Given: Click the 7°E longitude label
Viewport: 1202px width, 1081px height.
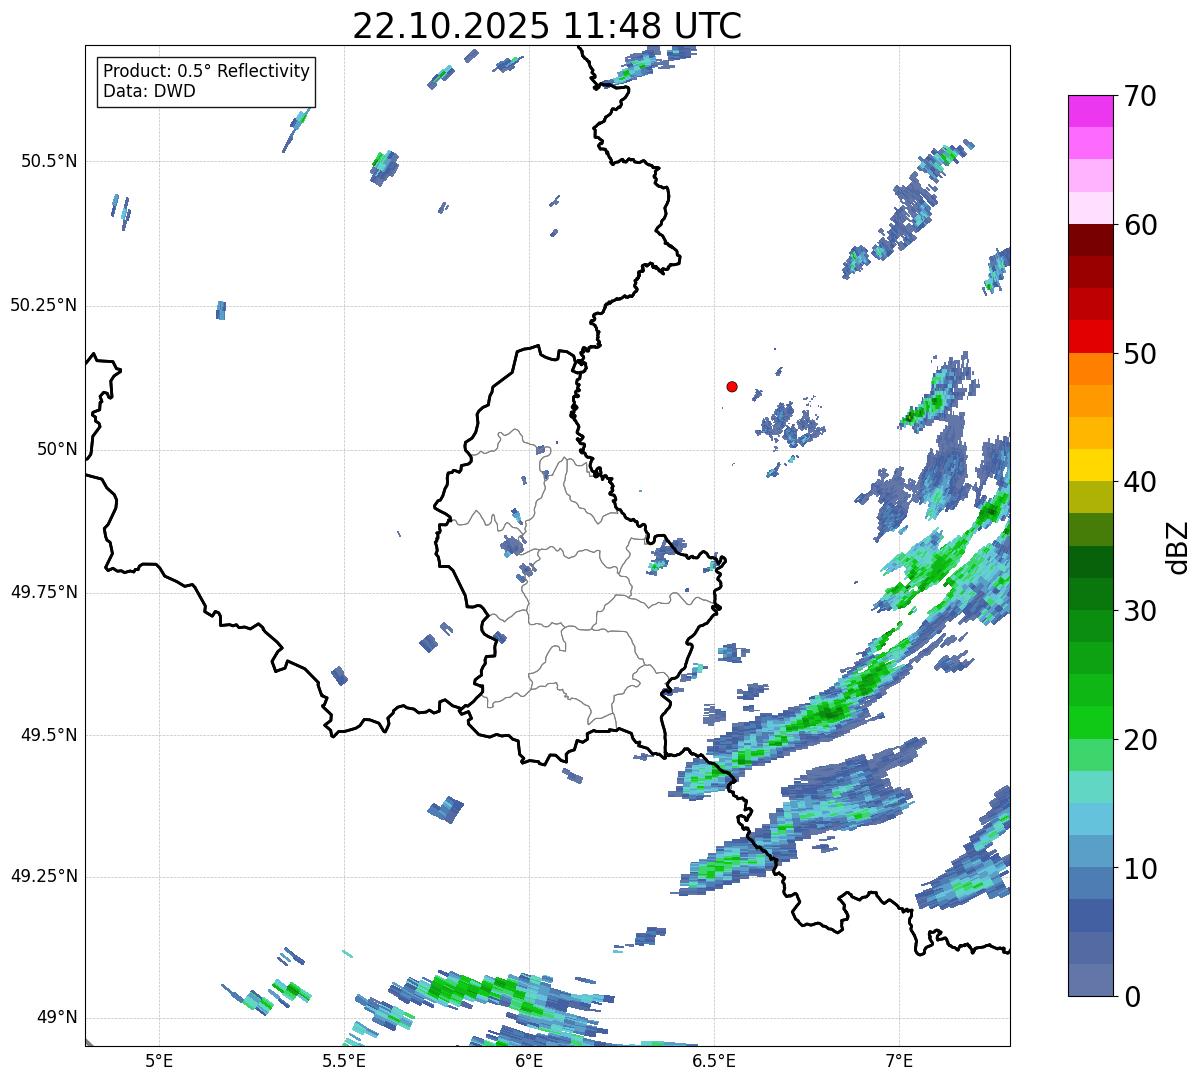Looking at the screenshot, I should (899, 1060).
